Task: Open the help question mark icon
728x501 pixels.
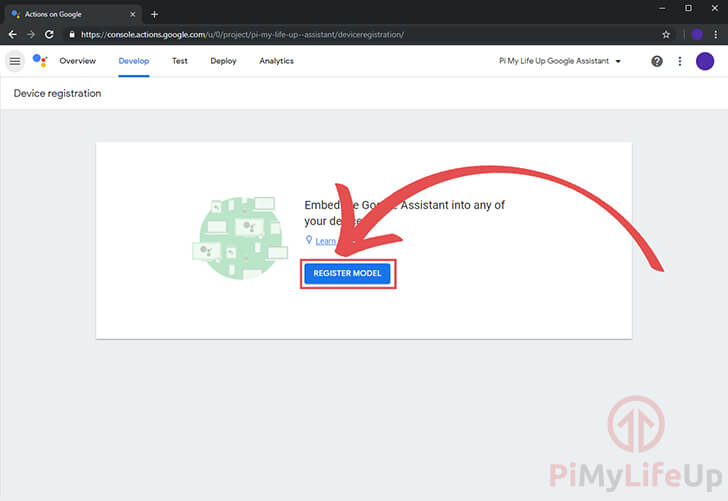Action: click(656, 61)
